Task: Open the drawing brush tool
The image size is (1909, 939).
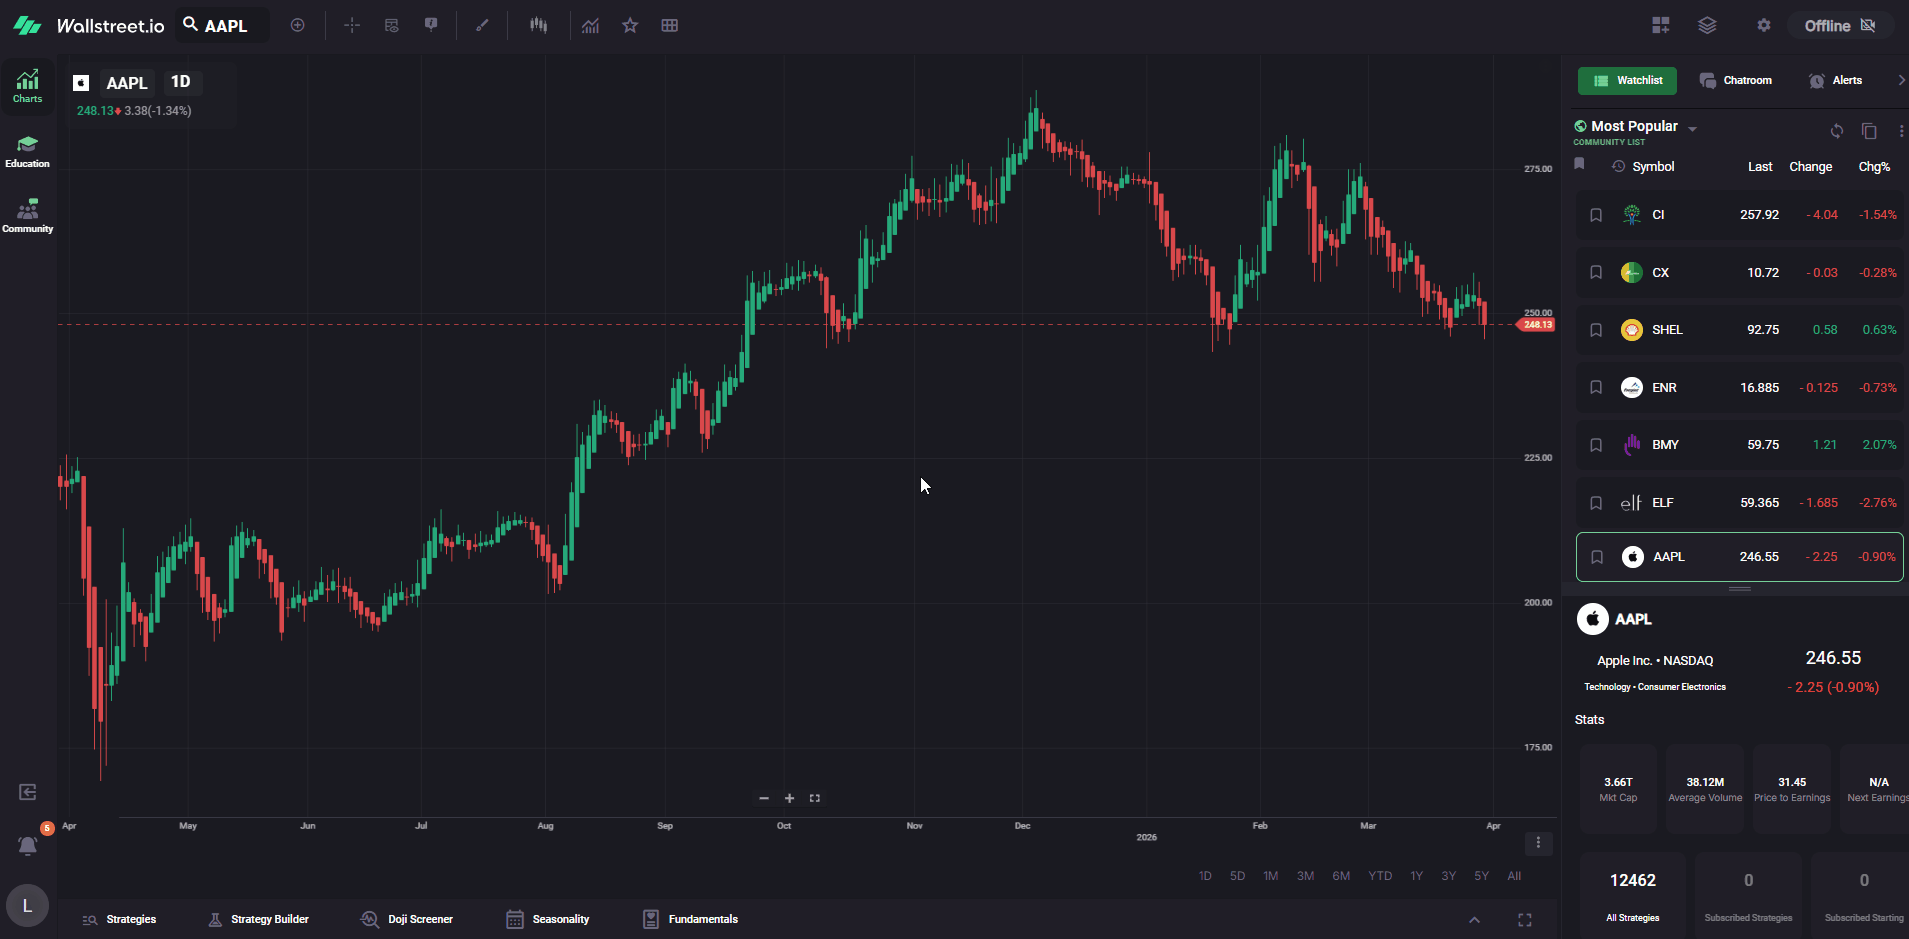Action: [482, 26]
